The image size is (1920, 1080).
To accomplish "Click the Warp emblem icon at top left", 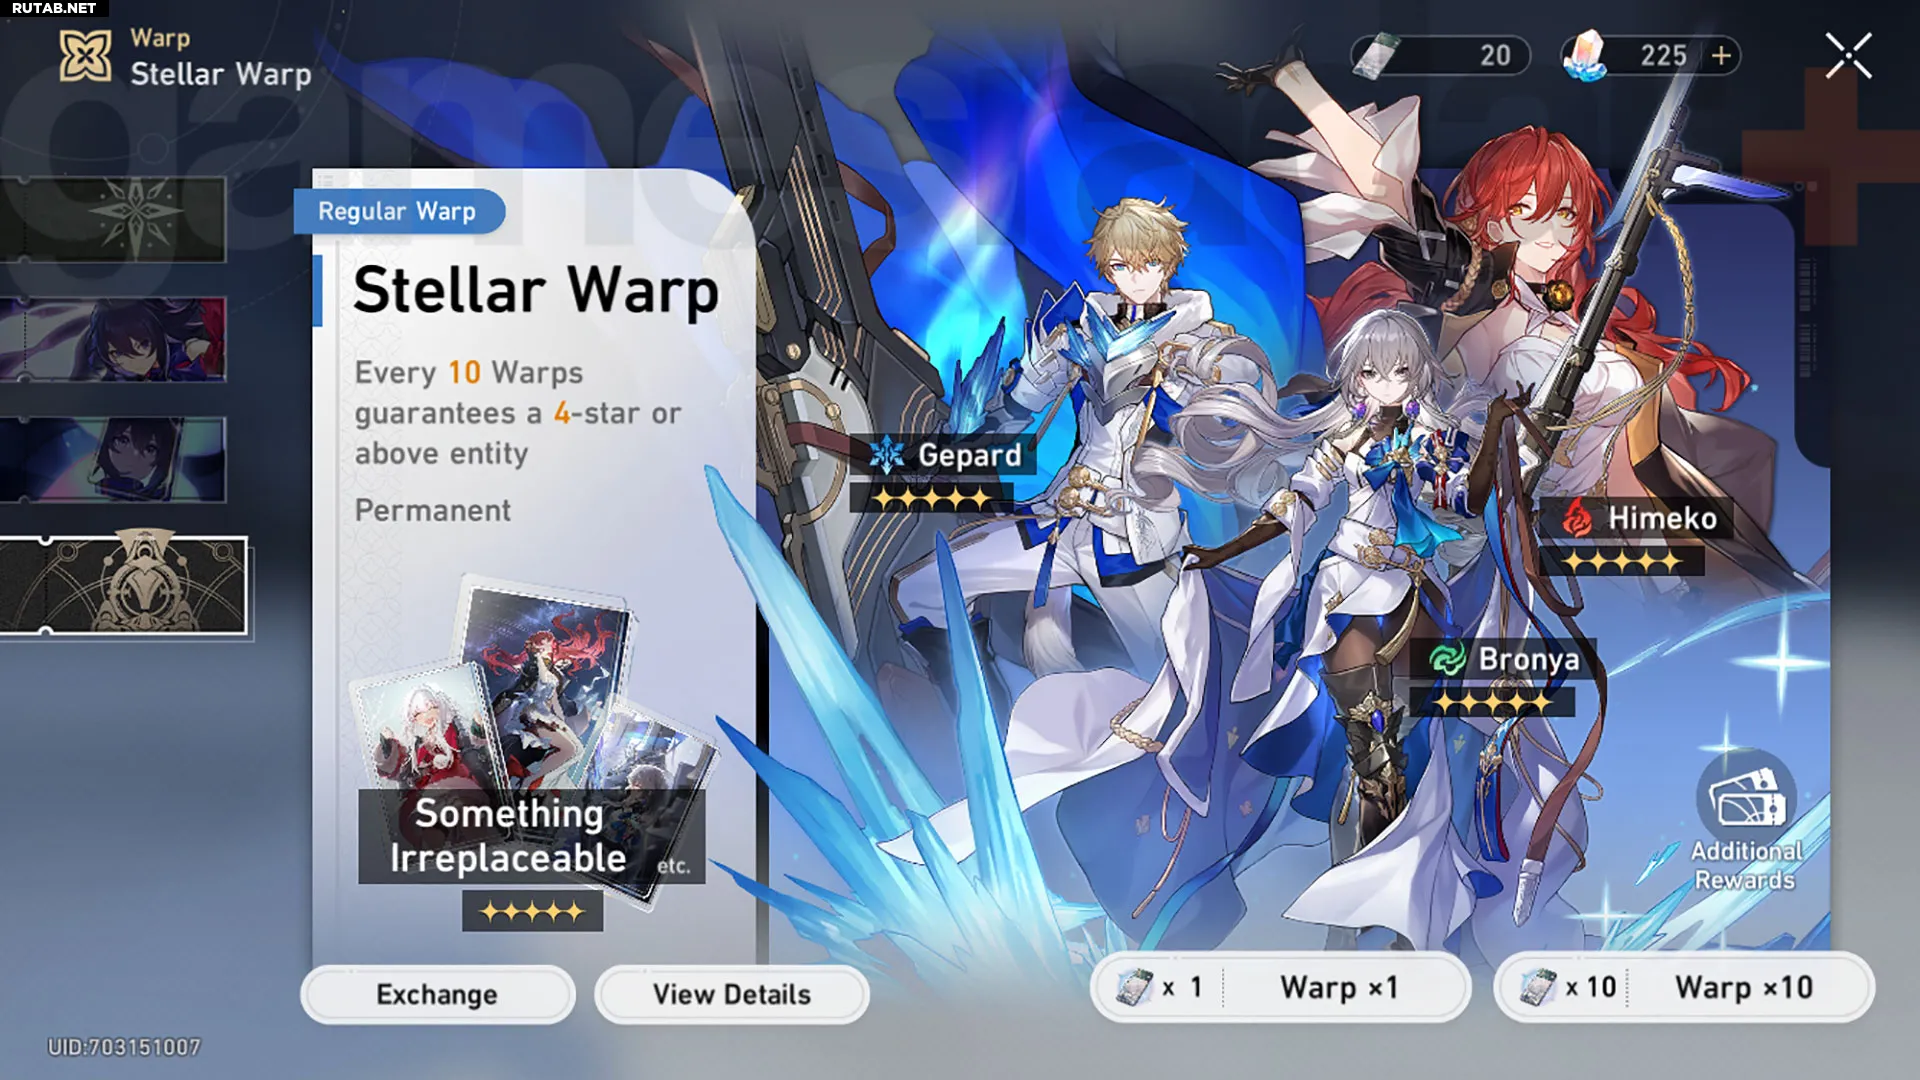I will pos(85,56).
